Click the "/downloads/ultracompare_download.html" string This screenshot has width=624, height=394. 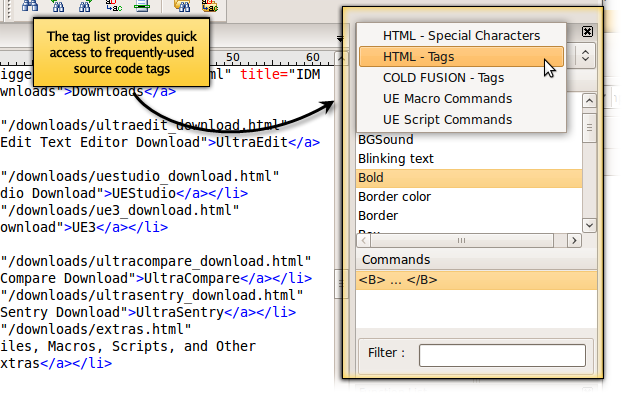[156, 261]
